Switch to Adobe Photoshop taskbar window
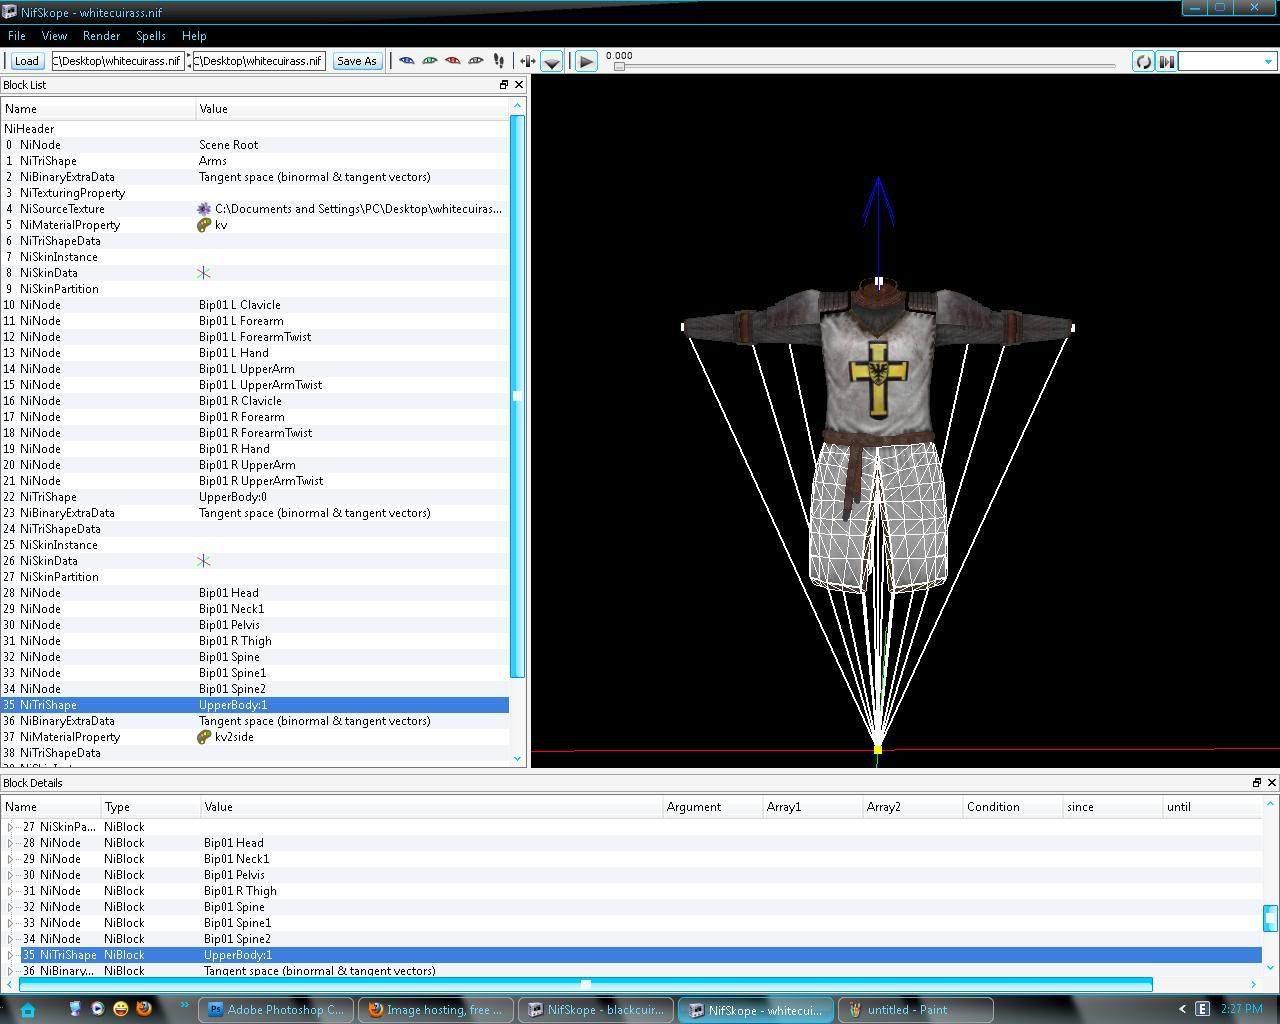1280x1024 pixels. click(276, 1010)
